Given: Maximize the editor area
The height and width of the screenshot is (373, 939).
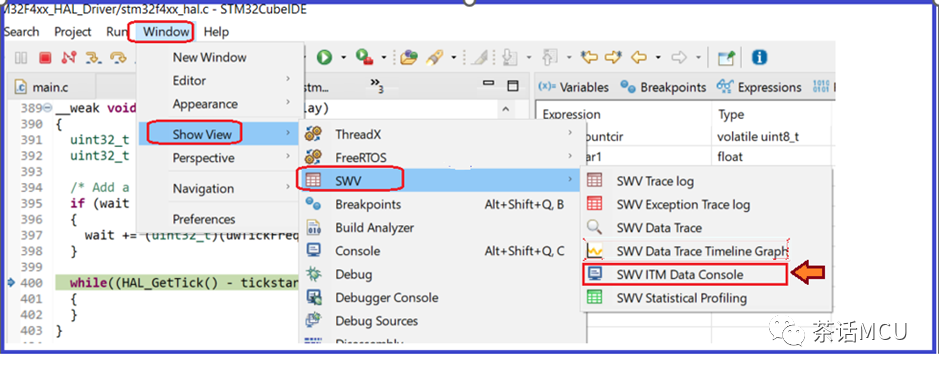Looking at the screenshot, I should [512, 86].
